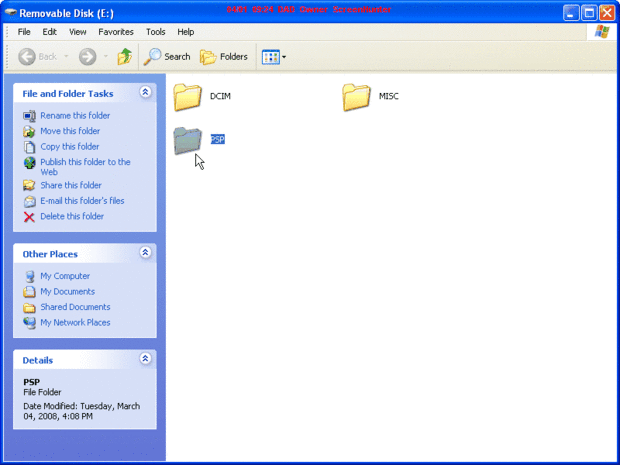Viewport: 620px width, 465px height.
Task: Click the publish globe icon
Action: 29,163
